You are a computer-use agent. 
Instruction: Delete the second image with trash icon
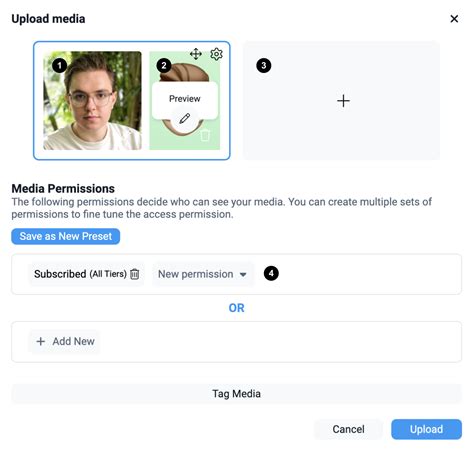(x=205, y=135)
